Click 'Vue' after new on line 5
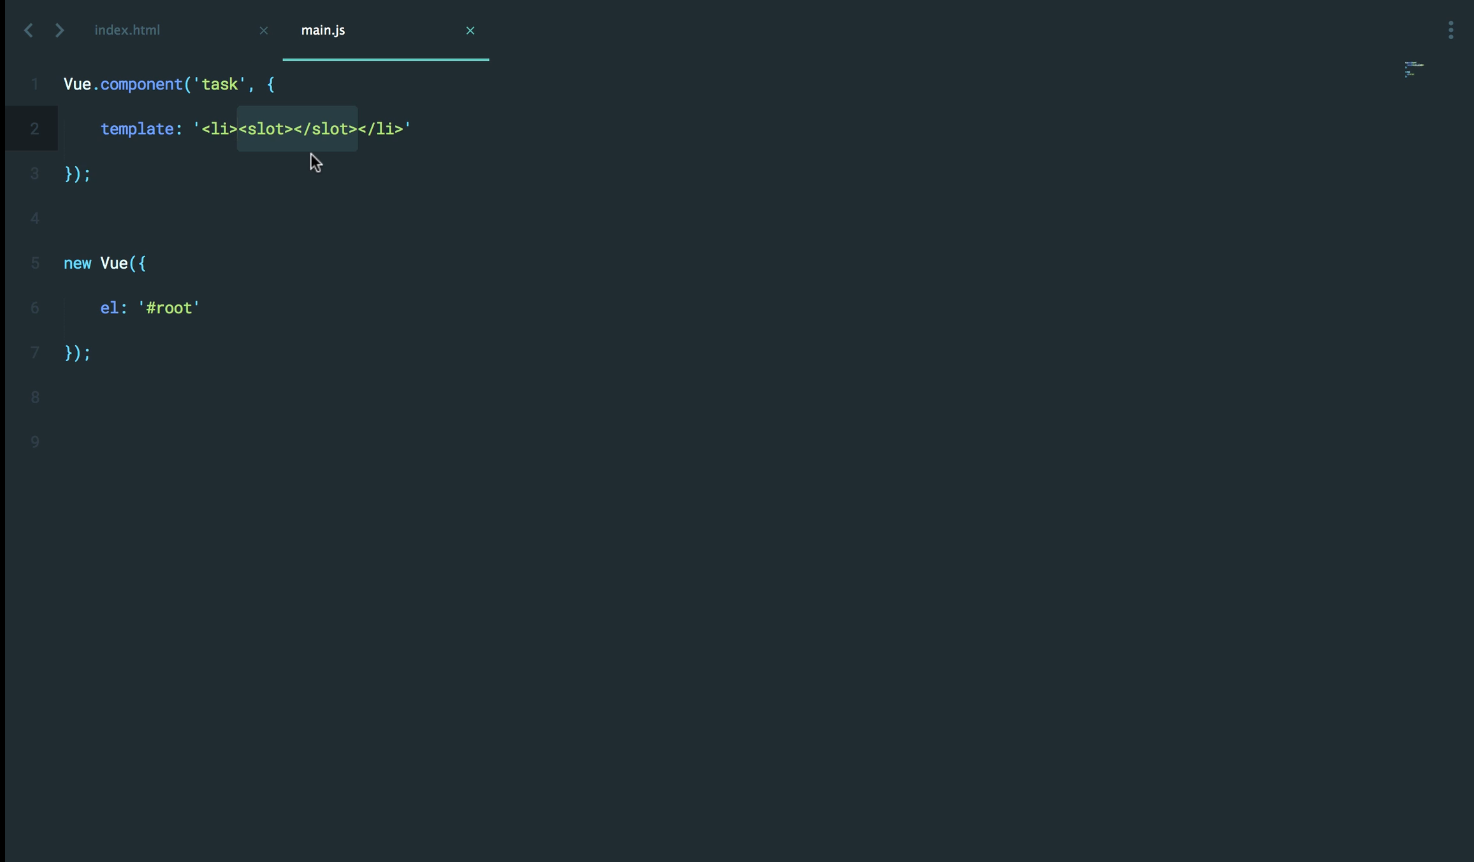 (x=114, y=263)
